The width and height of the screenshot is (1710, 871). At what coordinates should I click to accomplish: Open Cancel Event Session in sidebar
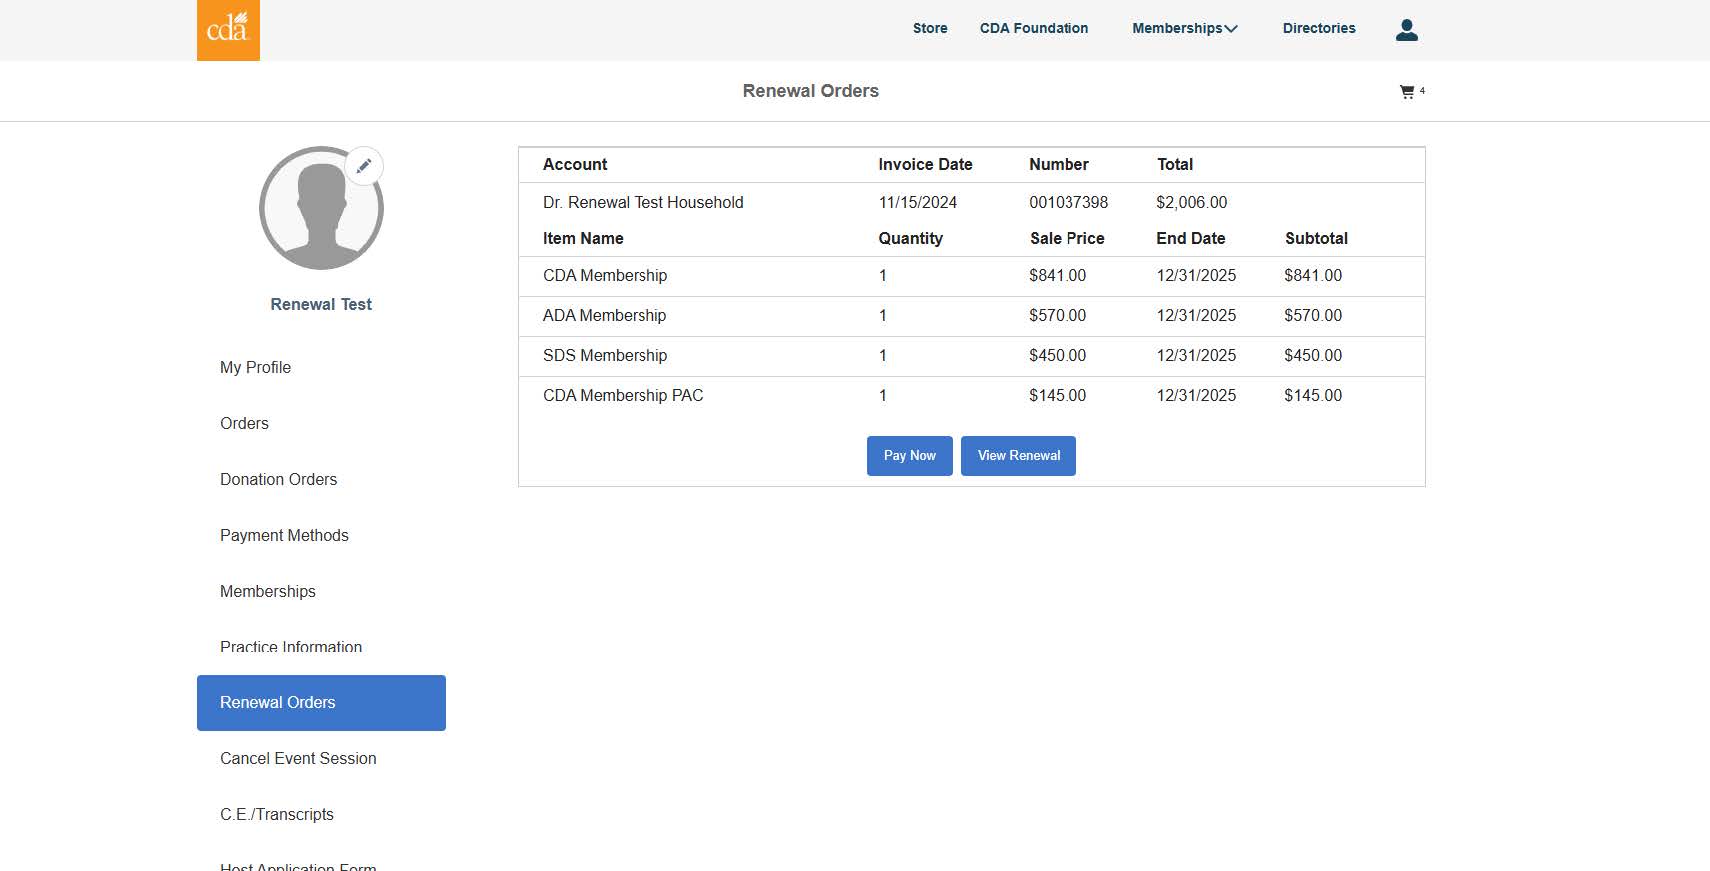point(298,758)
